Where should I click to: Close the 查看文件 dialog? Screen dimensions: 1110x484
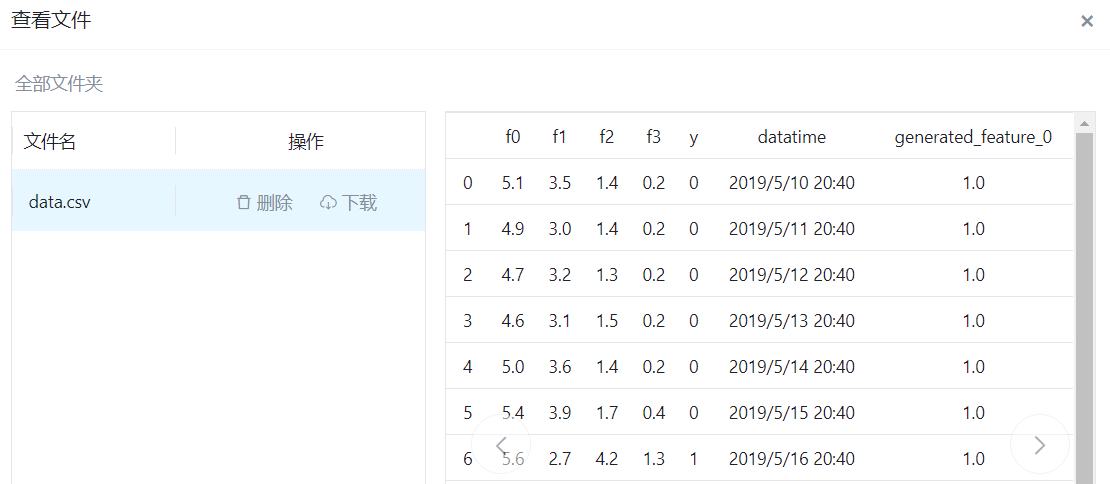click(1087, 21)
